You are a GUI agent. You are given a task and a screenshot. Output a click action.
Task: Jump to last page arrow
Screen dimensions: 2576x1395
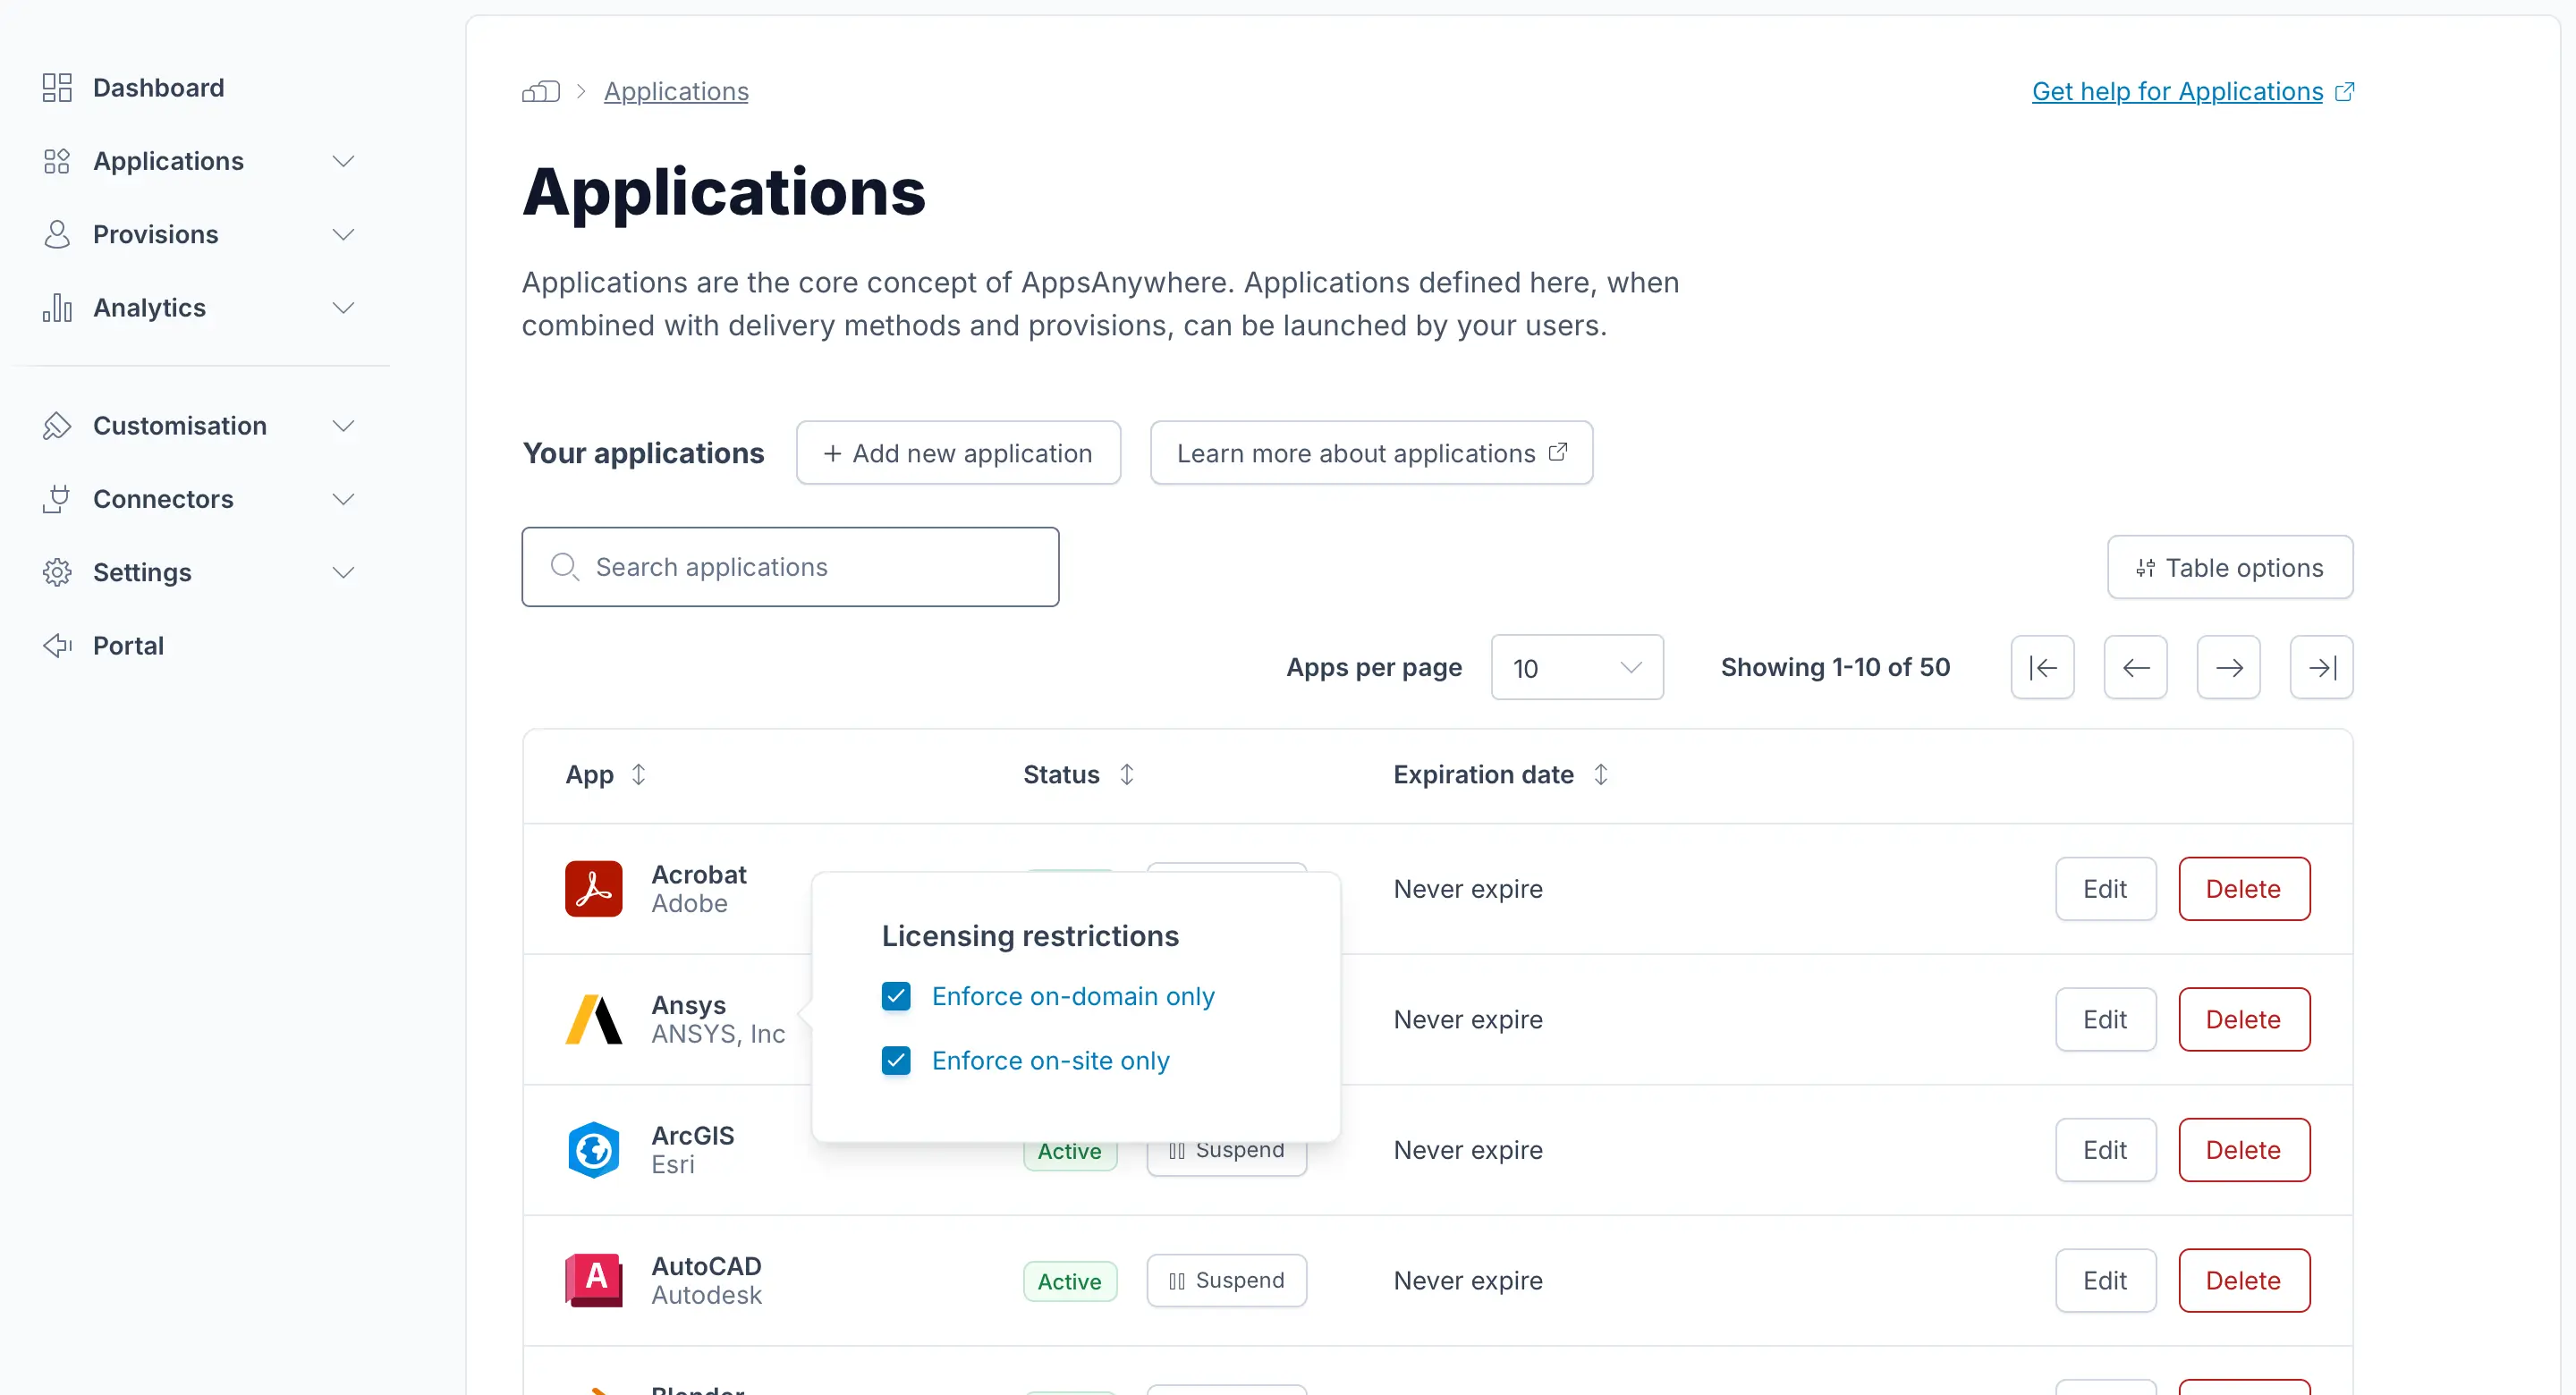[x=2321, y=667]
